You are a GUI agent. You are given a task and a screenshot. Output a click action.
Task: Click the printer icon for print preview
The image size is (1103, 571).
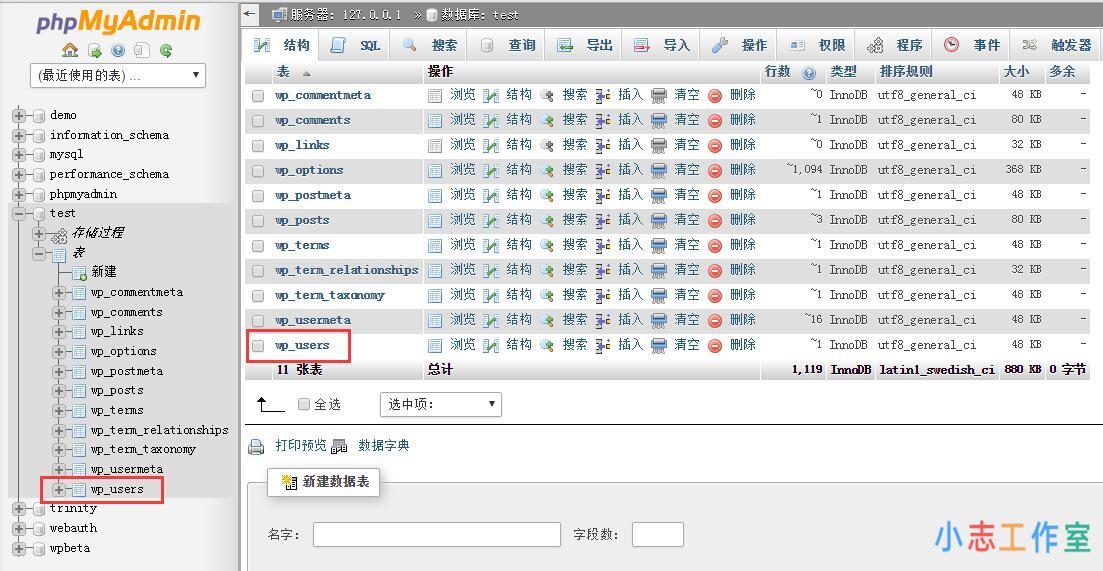[x=256, y=447]
